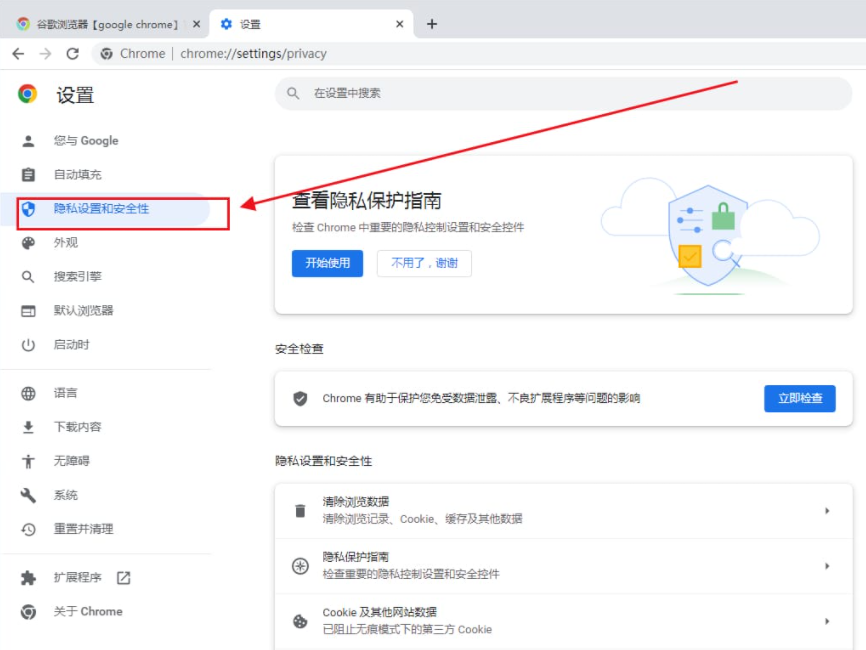
Task: Expand the Cookie 及其他网站数据 chevron
Action: coord(827,620)
